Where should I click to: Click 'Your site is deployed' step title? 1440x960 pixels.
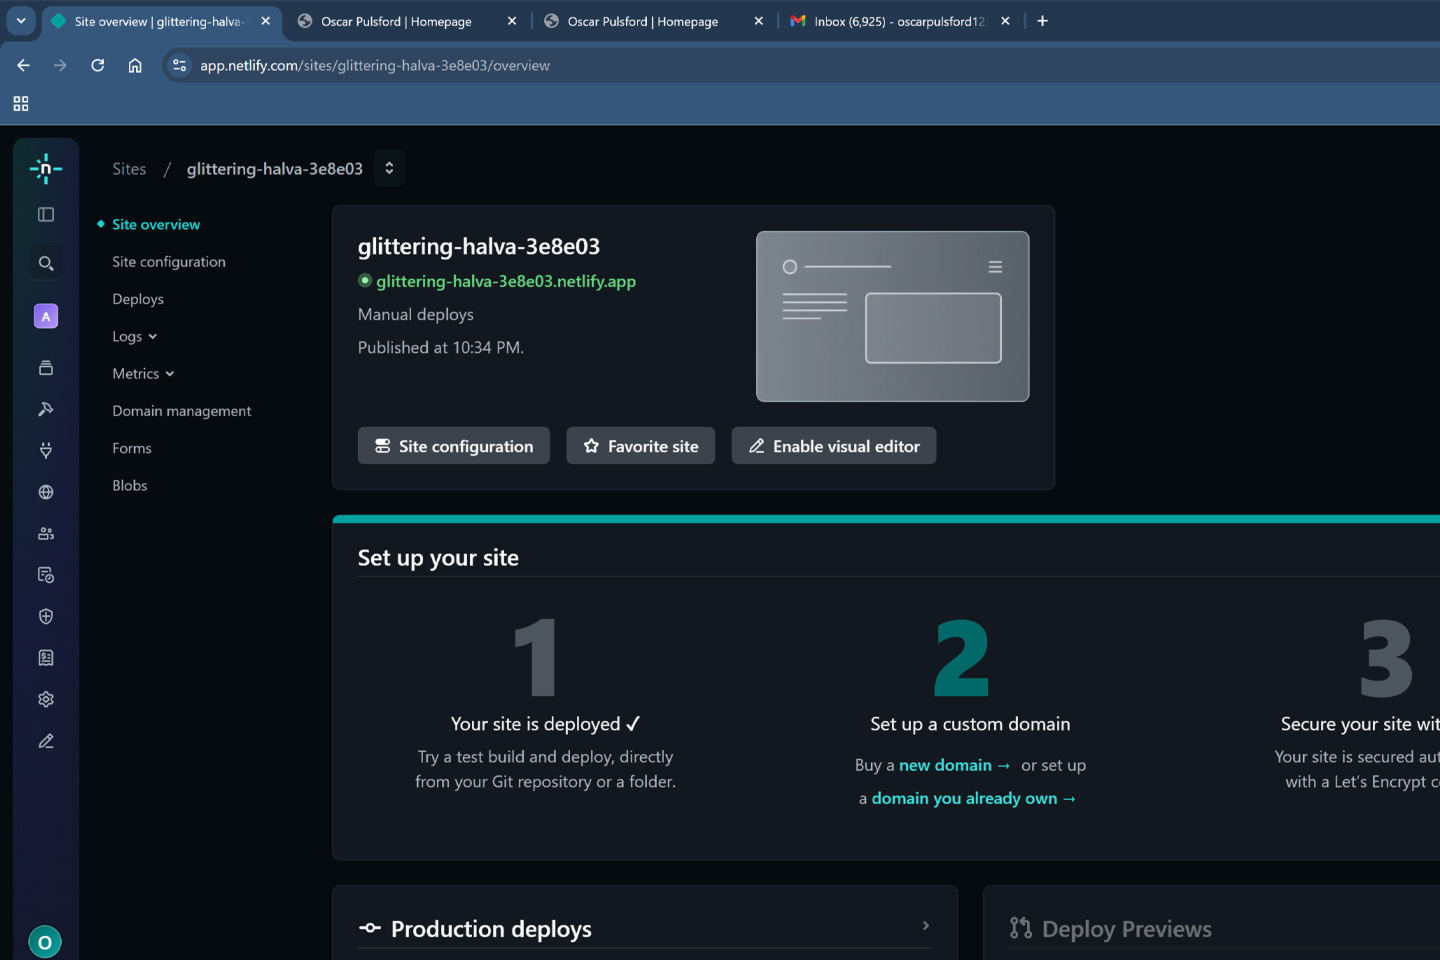coord(545,724)
